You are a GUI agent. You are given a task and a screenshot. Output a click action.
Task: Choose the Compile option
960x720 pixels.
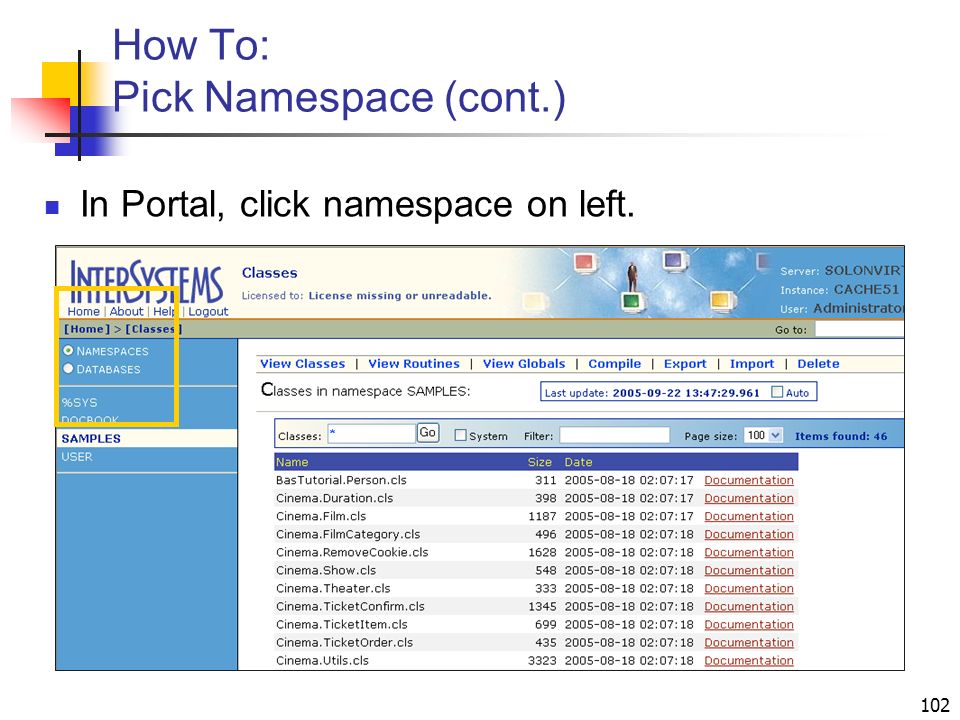pos(615,364)
